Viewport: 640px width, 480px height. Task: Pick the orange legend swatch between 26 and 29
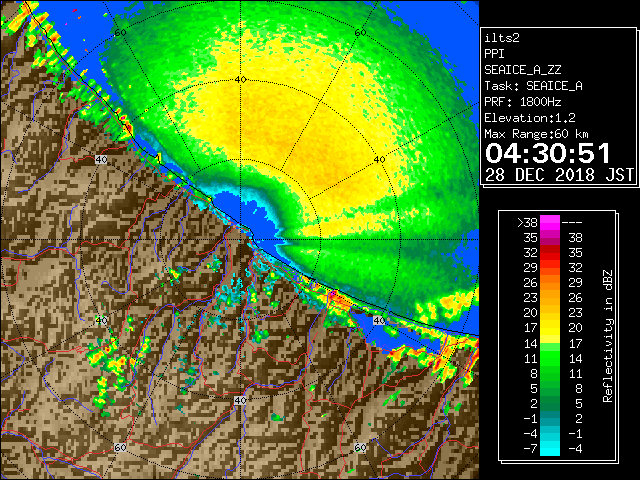[x=550, y=283]
